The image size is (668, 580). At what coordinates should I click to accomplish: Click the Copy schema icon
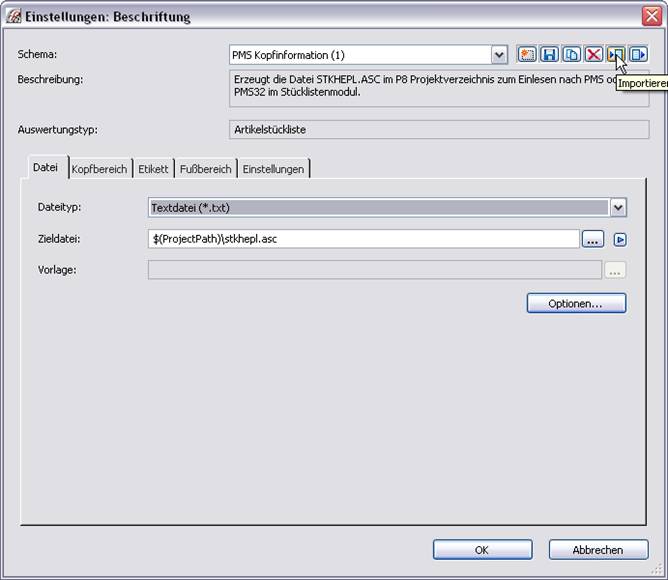click(x=571, y=55)
